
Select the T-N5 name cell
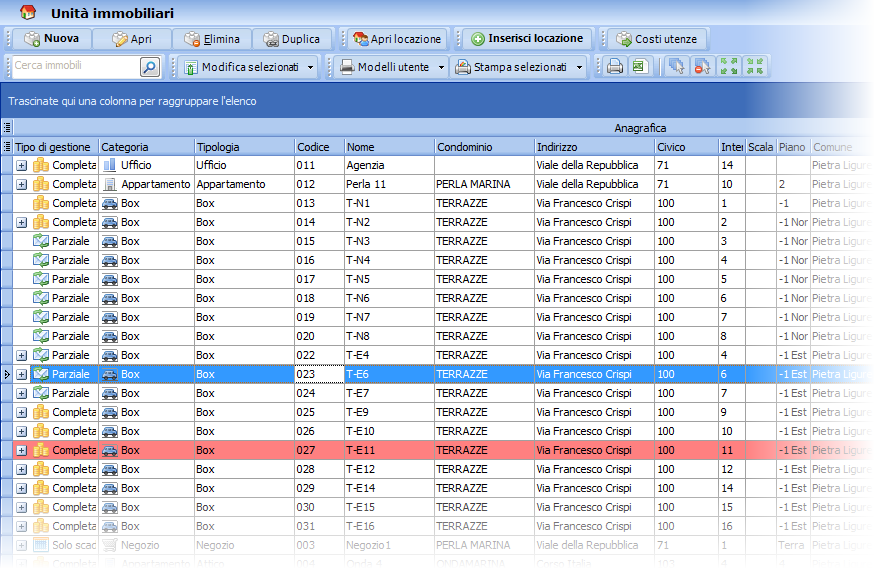[390, 279]
